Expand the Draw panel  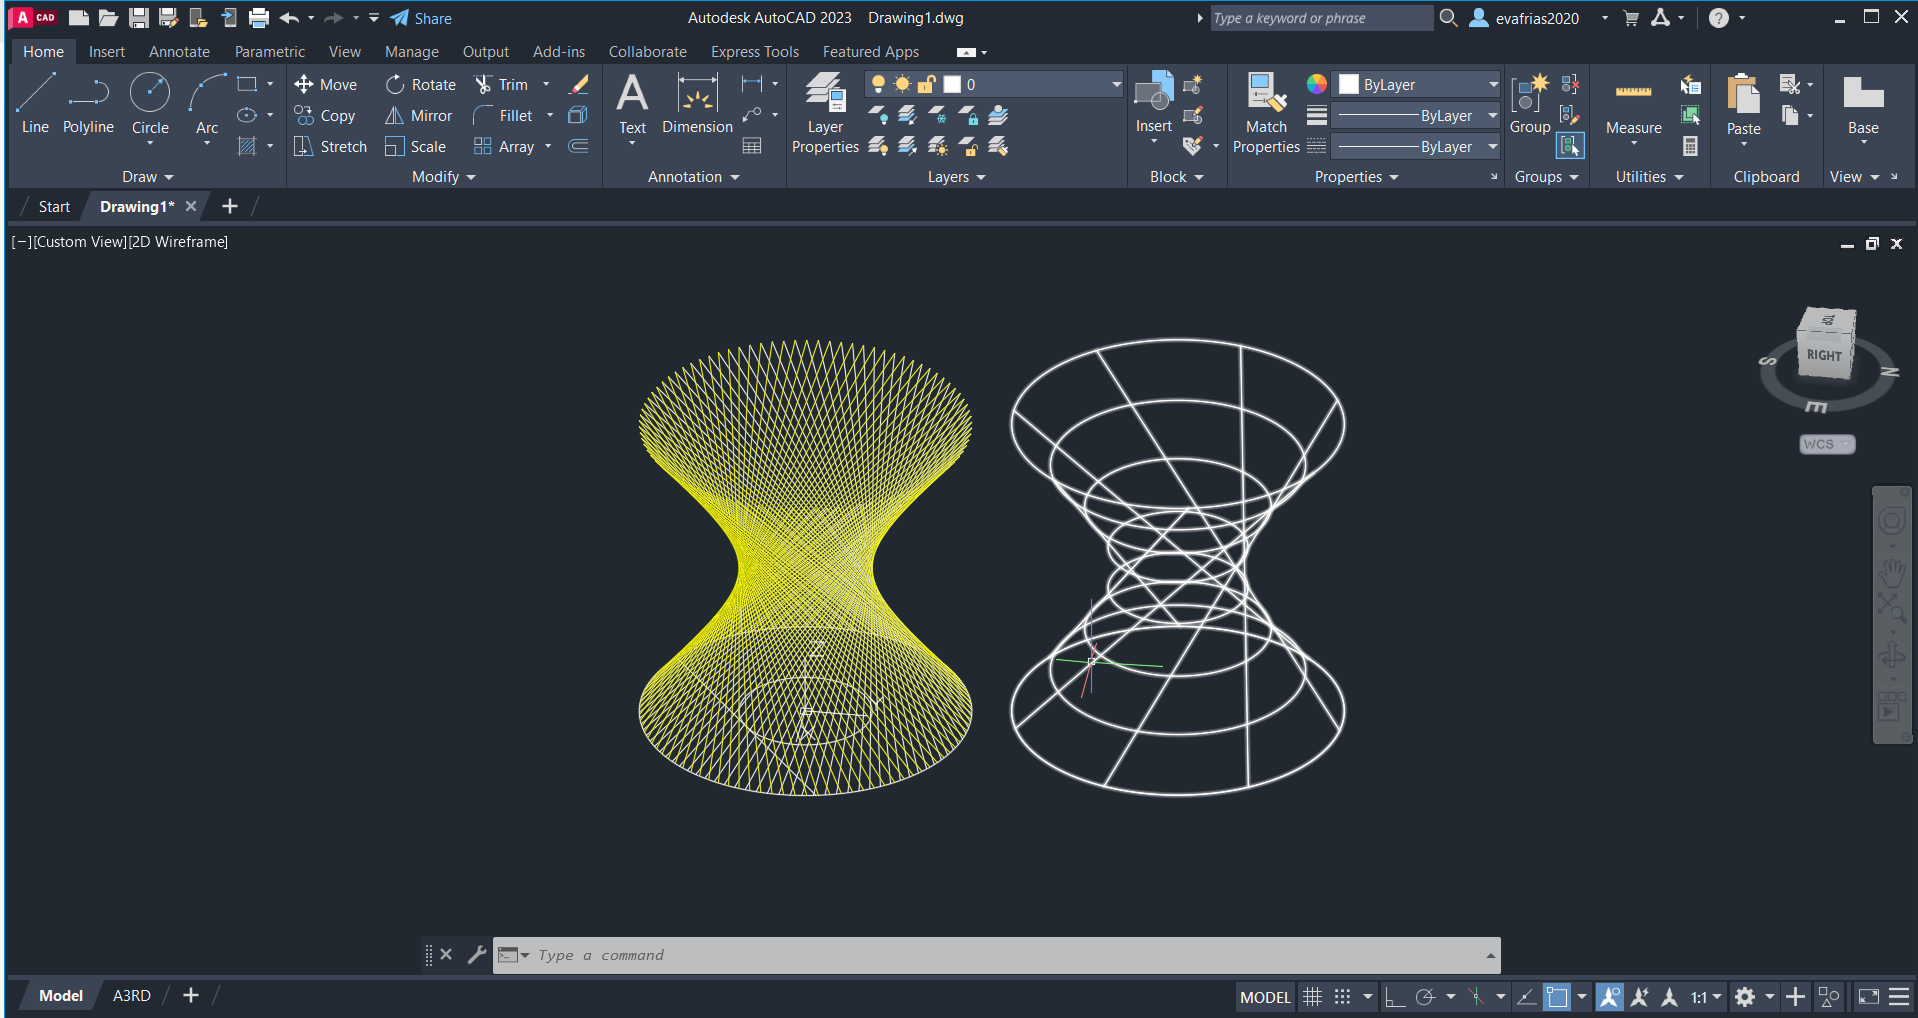[147, 177]
